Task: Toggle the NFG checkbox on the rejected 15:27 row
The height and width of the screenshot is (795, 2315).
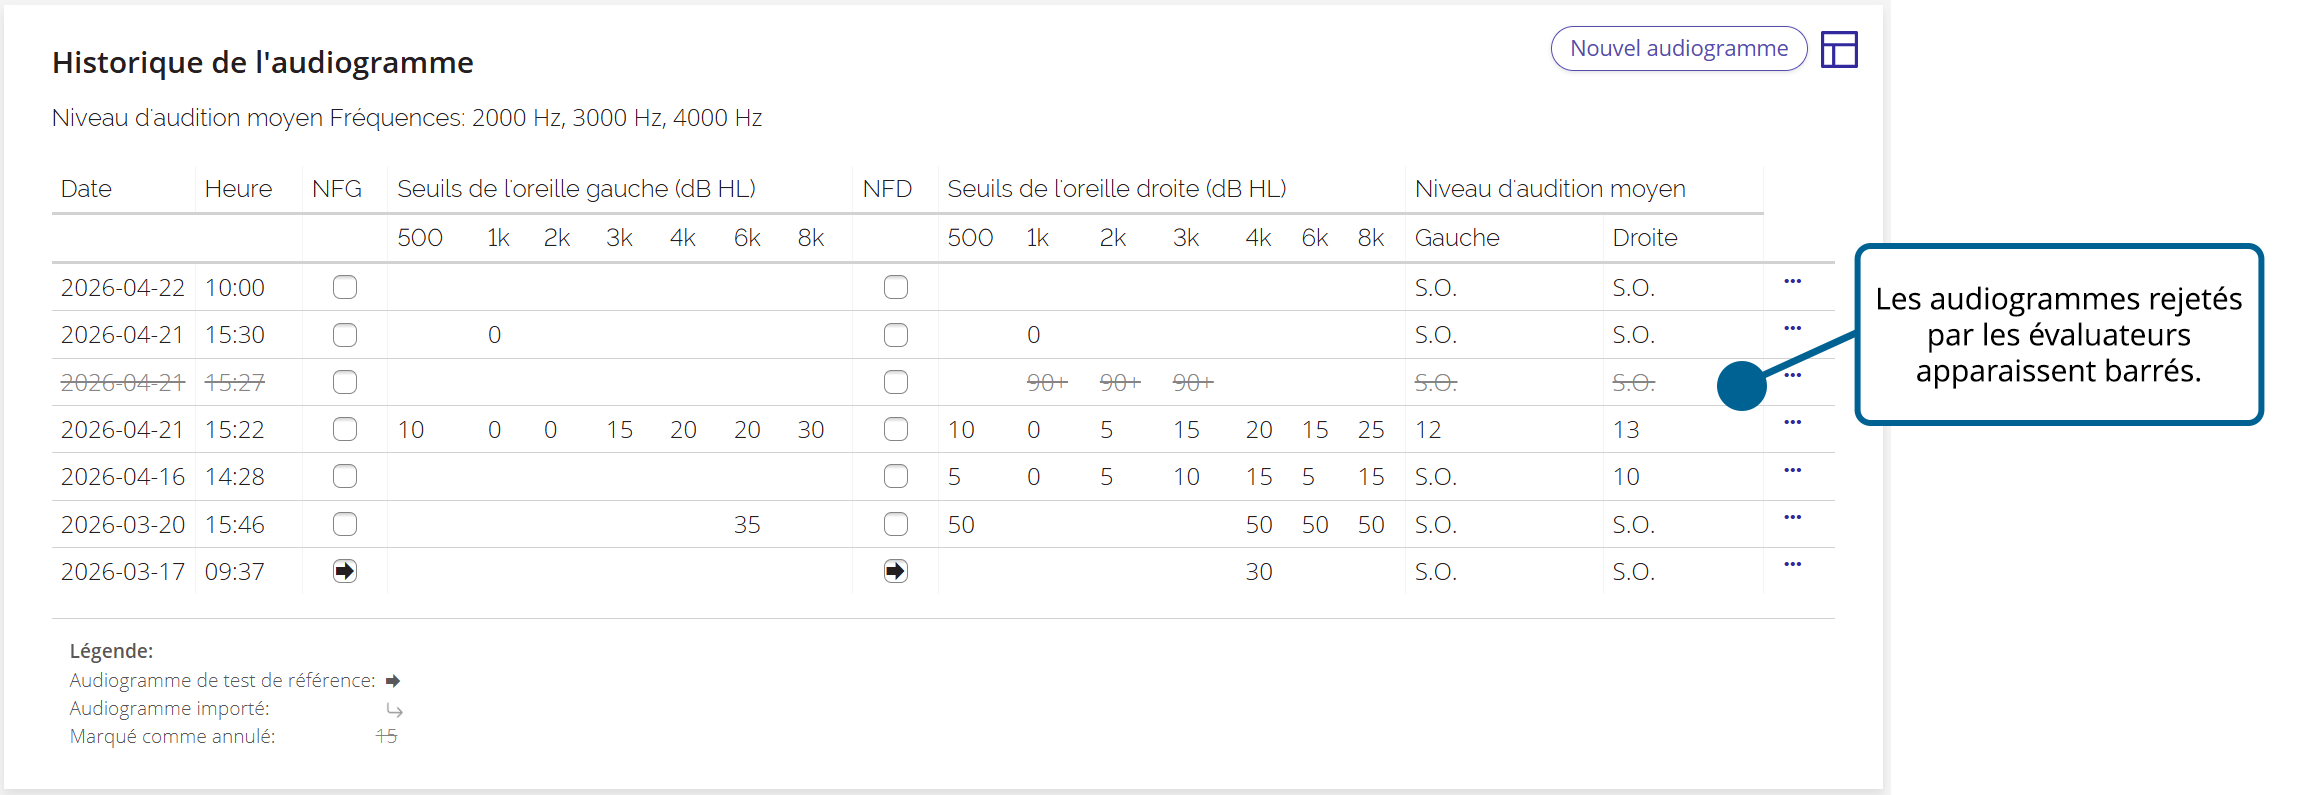Action: tap(345, 382)
